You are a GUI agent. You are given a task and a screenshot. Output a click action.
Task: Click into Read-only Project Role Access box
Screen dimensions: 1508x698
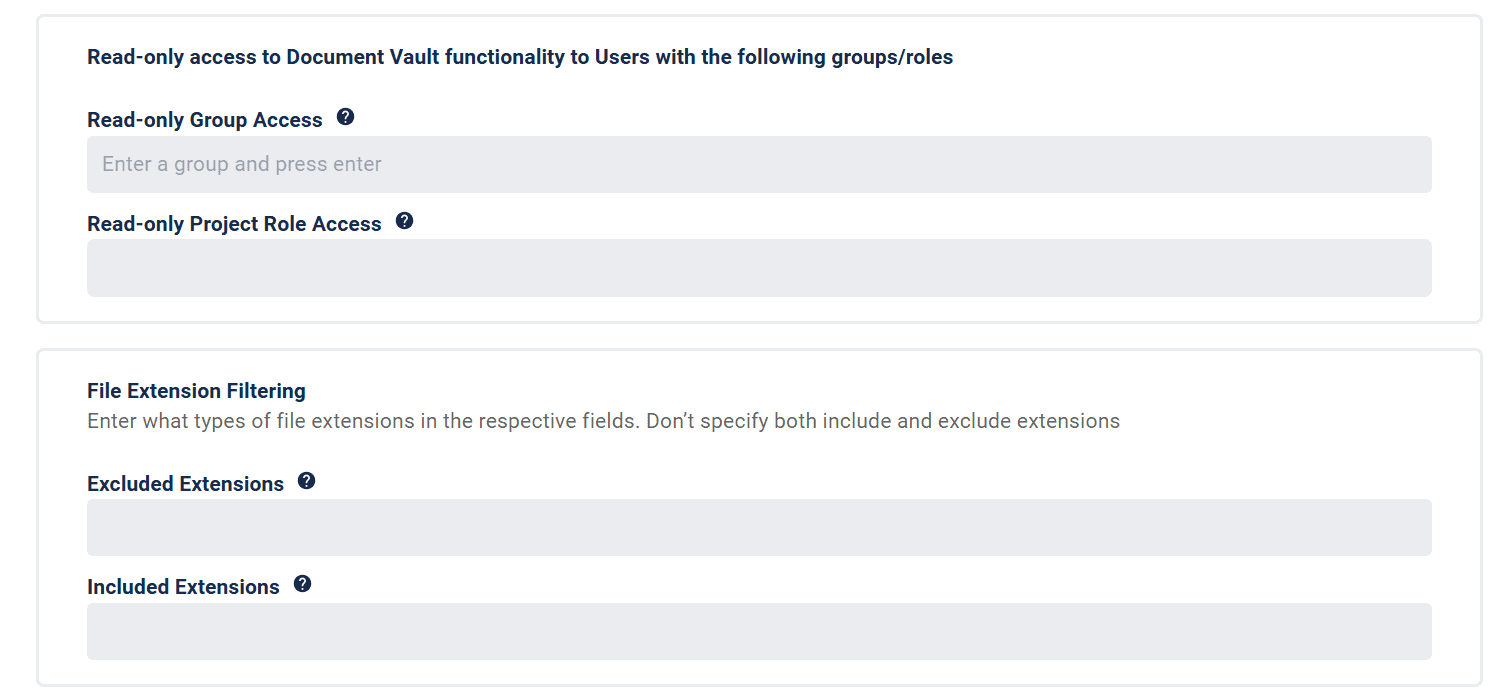pos(759,268)
